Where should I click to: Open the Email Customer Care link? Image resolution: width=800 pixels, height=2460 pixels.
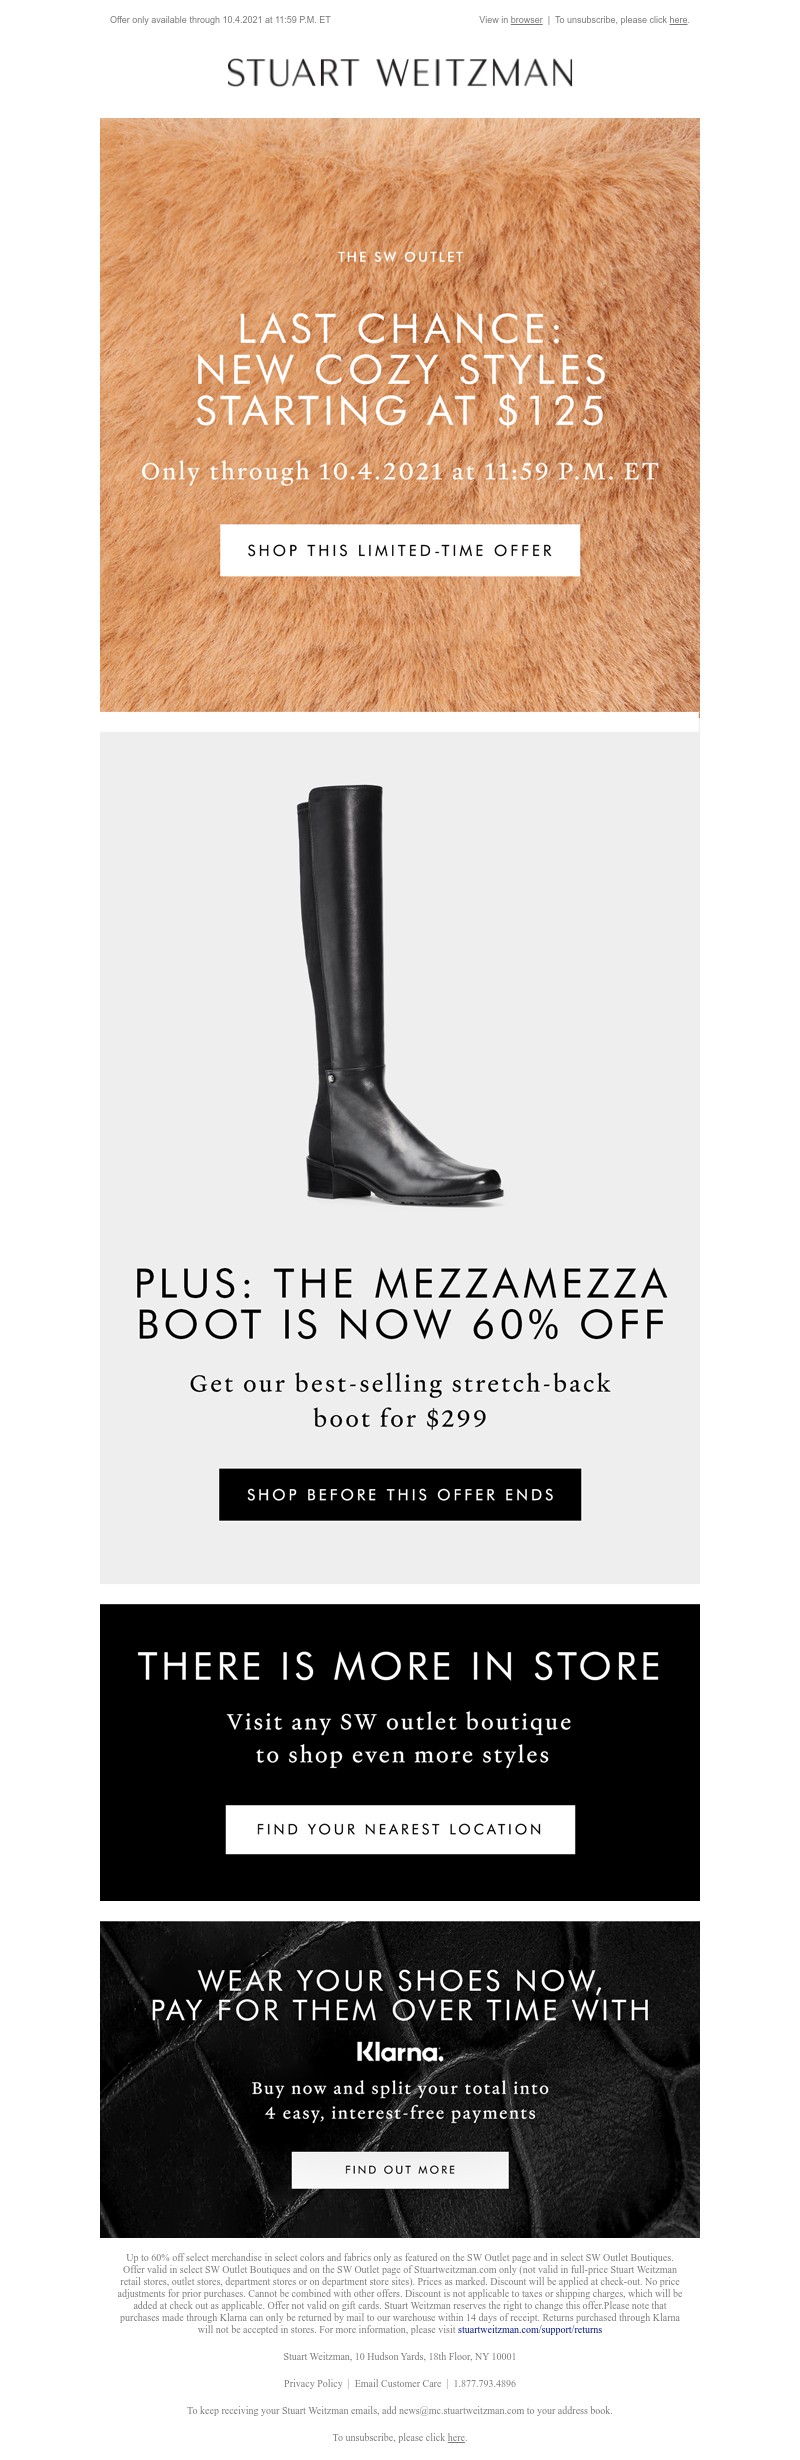point(398,2383)
